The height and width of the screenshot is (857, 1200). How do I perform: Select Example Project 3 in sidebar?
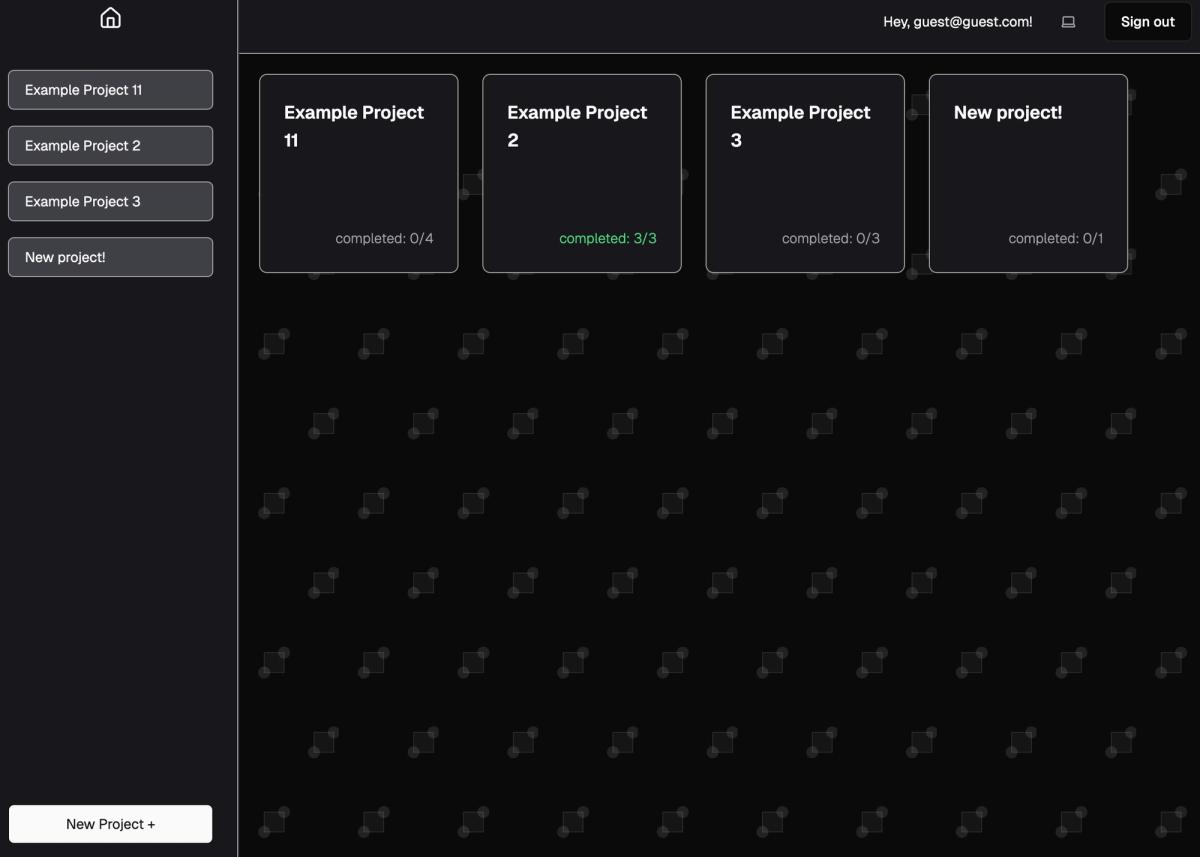110,201
